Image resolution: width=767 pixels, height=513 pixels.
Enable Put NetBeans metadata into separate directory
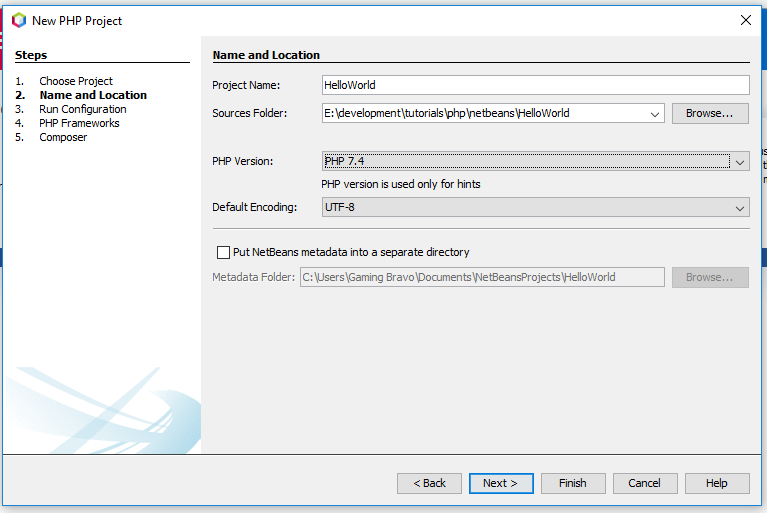point(223,252)
